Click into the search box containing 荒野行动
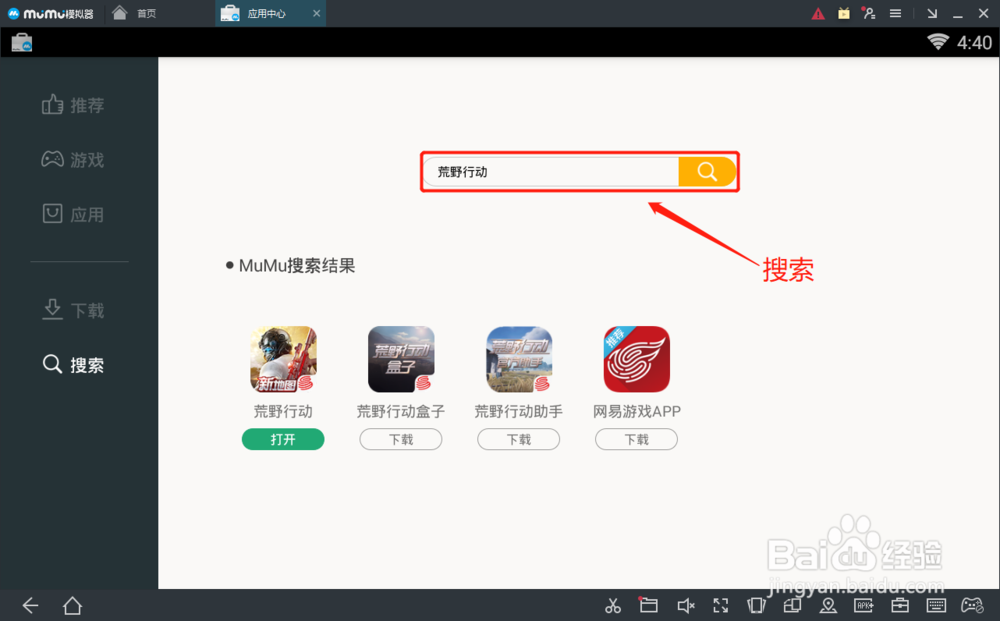The width and height of the screenshot is (1000, 621). point(552,172)
